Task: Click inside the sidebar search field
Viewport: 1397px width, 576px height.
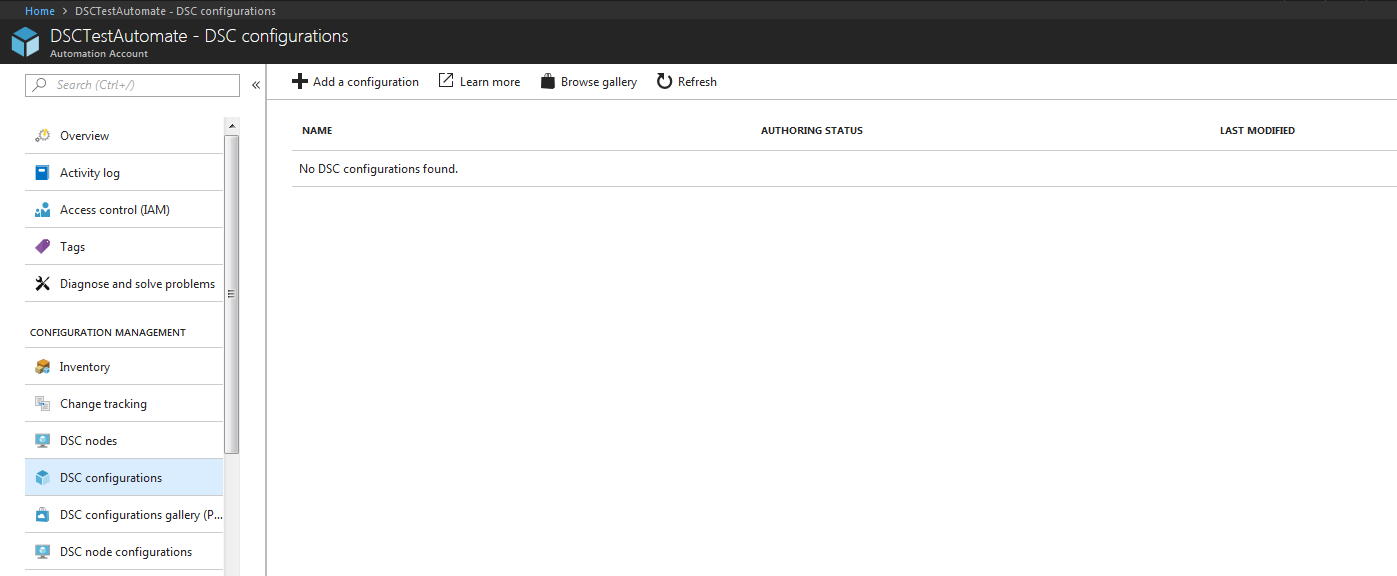Action: 132,85
